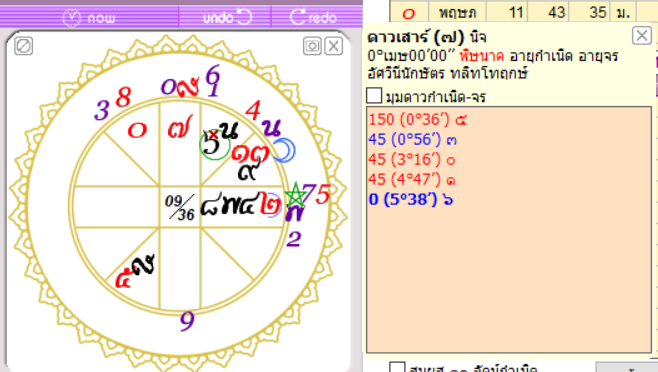Click the slashed-circle icon on chart panel

click(x=23, y=46)
